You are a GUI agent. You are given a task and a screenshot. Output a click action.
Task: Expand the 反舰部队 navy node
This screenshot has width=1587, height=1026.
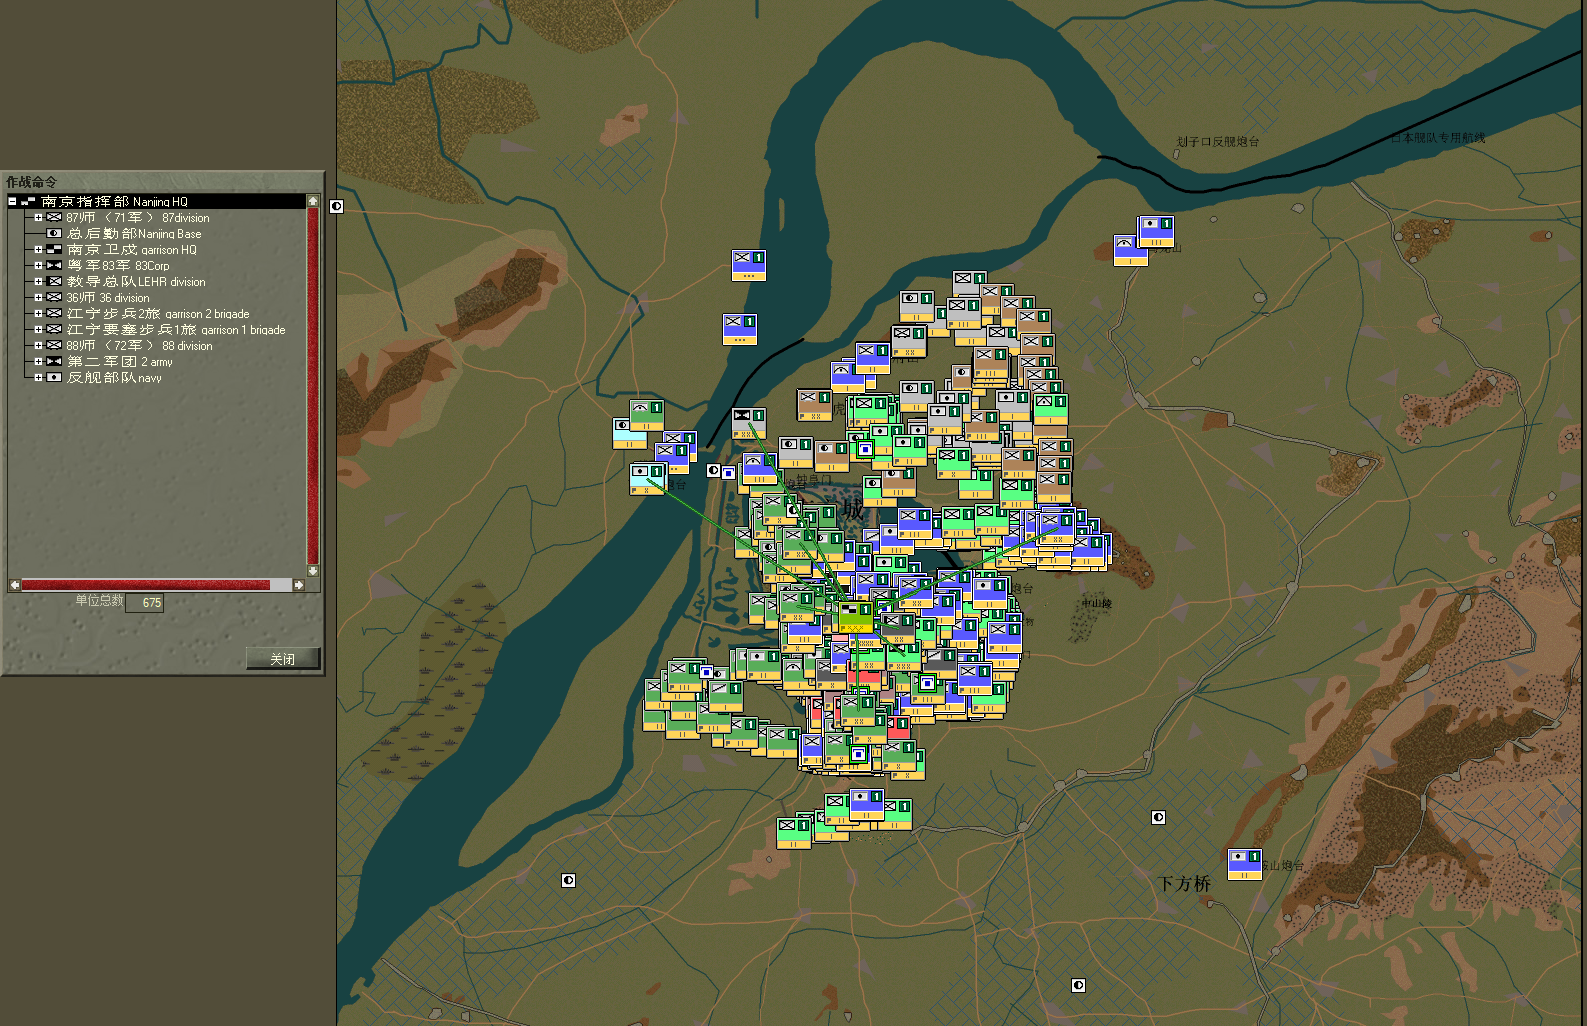point(38,378)
